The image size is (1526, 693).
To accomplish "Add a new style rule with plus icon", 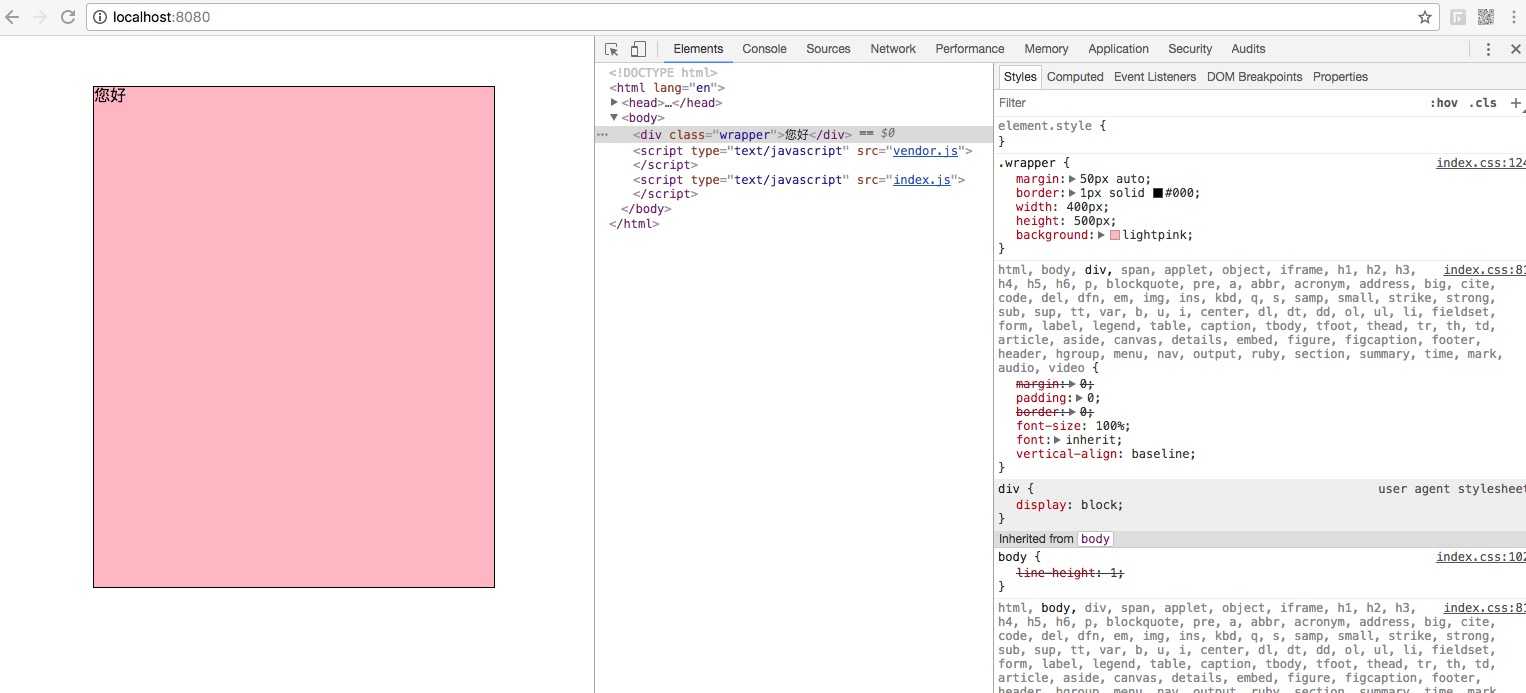I will [x=1516, y=103].
